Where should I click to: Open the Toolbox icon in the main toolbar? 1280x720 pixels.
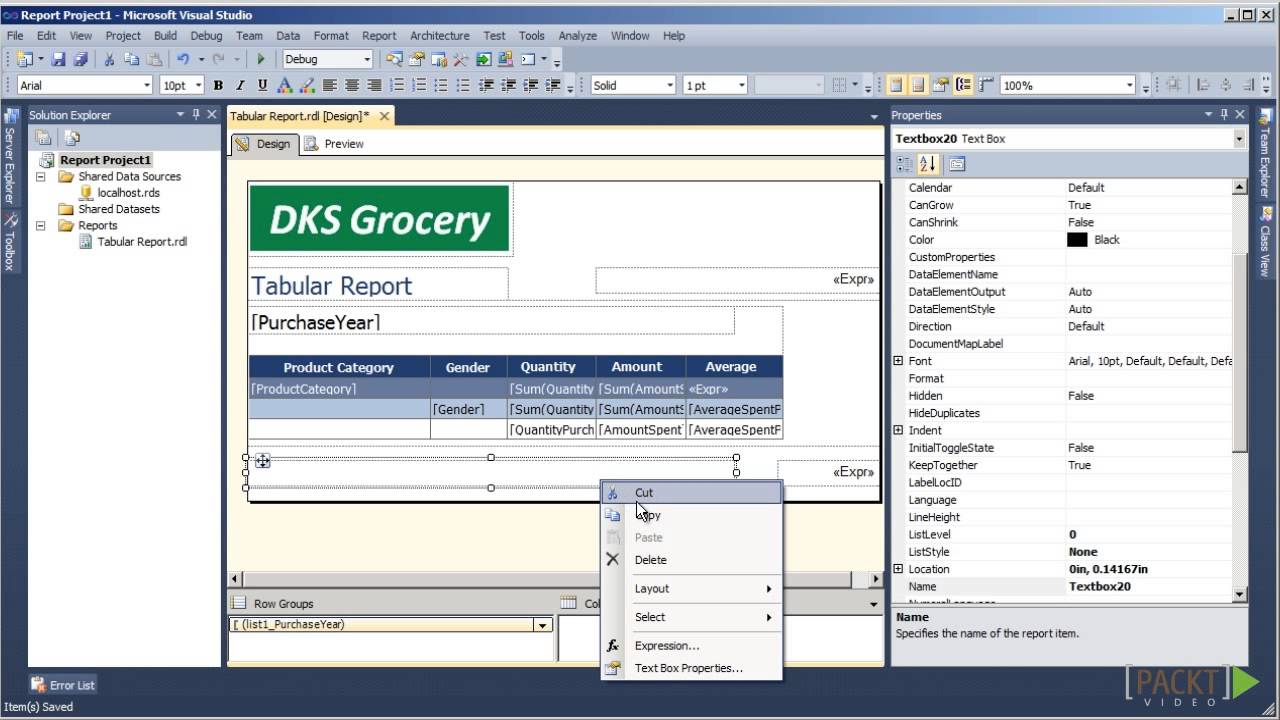(x=460, y=60)
